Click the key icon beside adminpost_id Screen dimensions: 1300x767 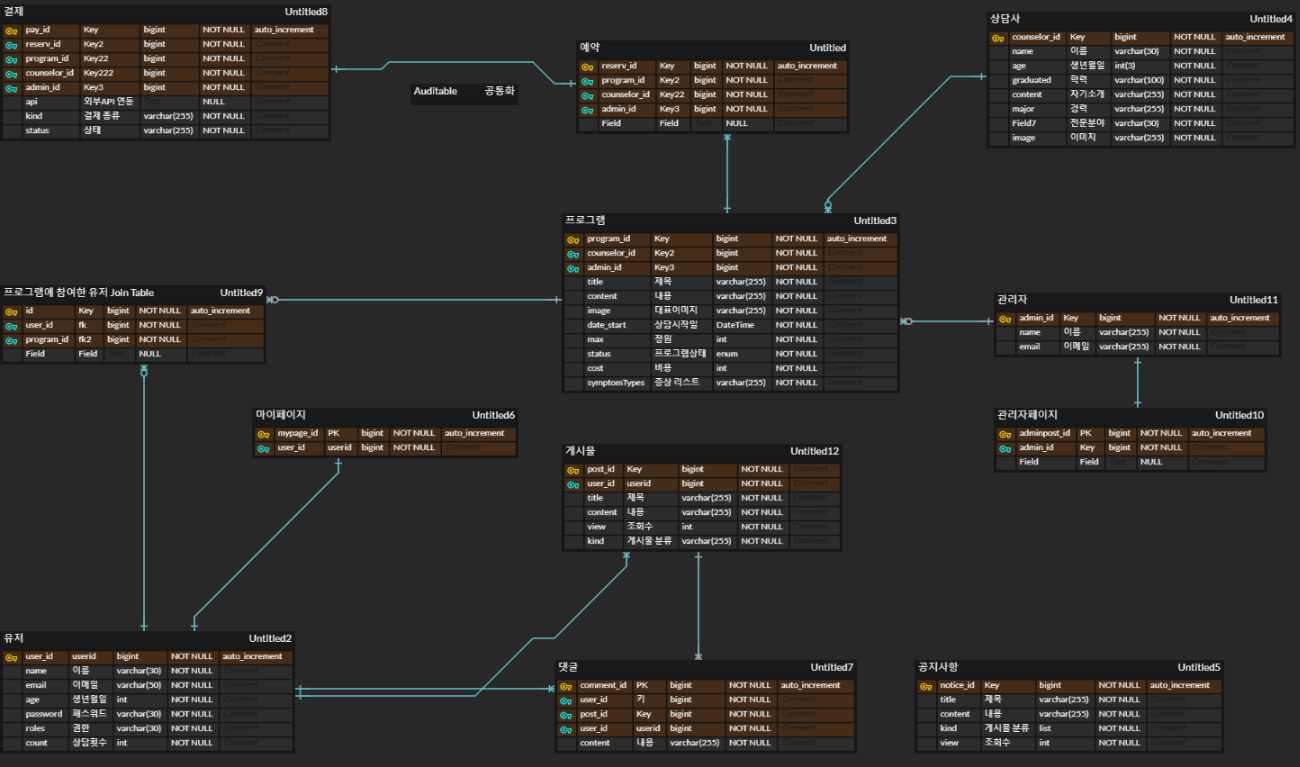pyautogui.click(x=1005, y=434)
